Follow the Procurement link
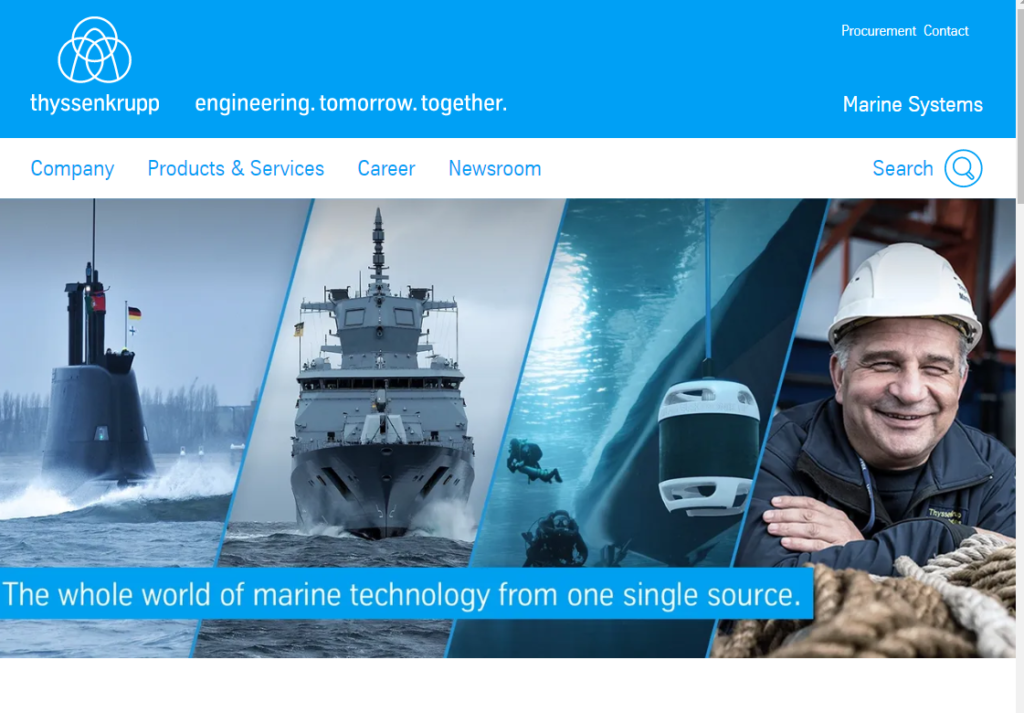The width and height of the screenshot is (1024, 713). tap(878, 31)
